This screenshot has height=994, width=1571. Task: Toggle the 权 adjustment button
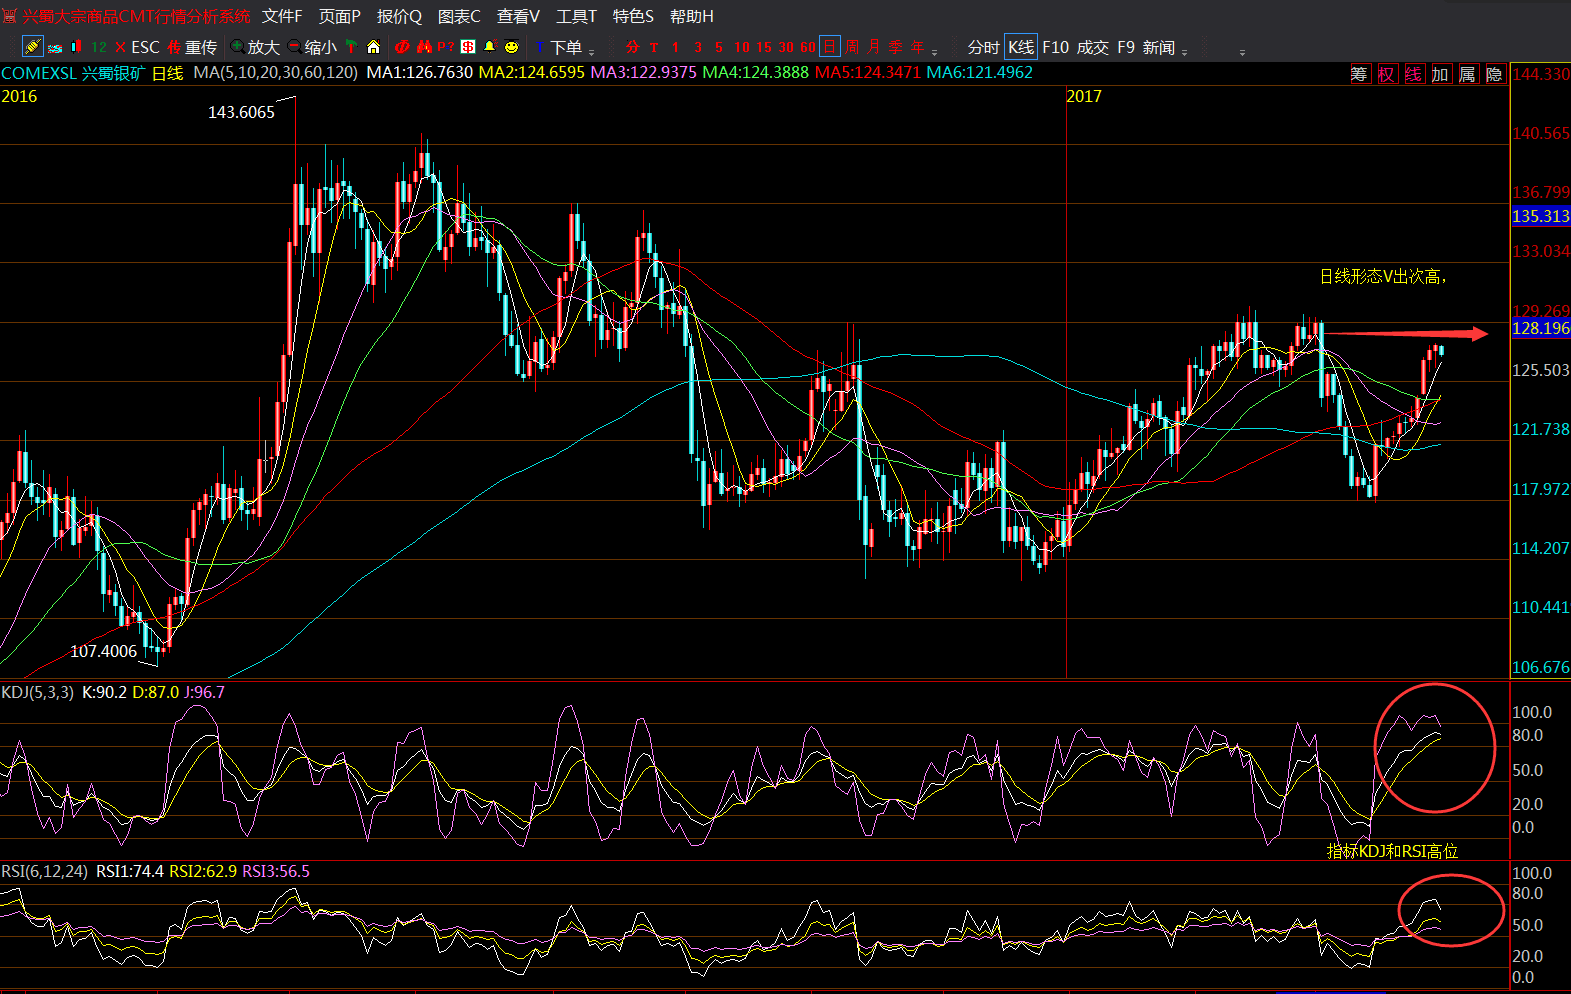tap(1386, 74)
